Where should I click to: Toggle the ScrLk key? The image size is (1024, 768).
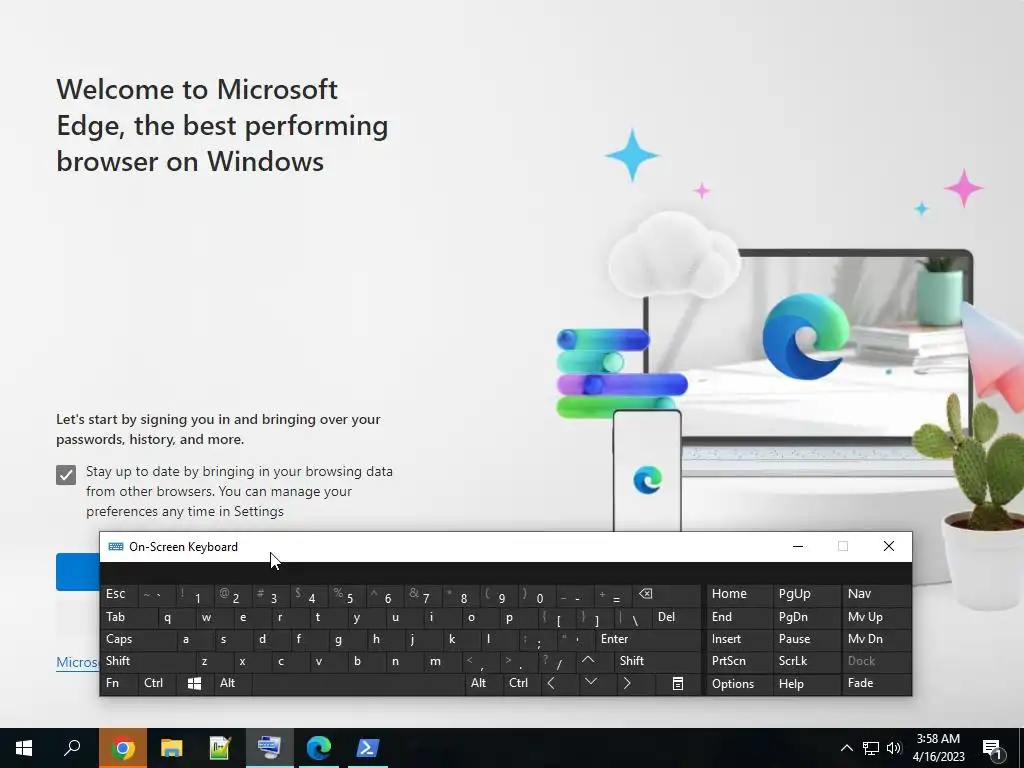coord(806,661)
